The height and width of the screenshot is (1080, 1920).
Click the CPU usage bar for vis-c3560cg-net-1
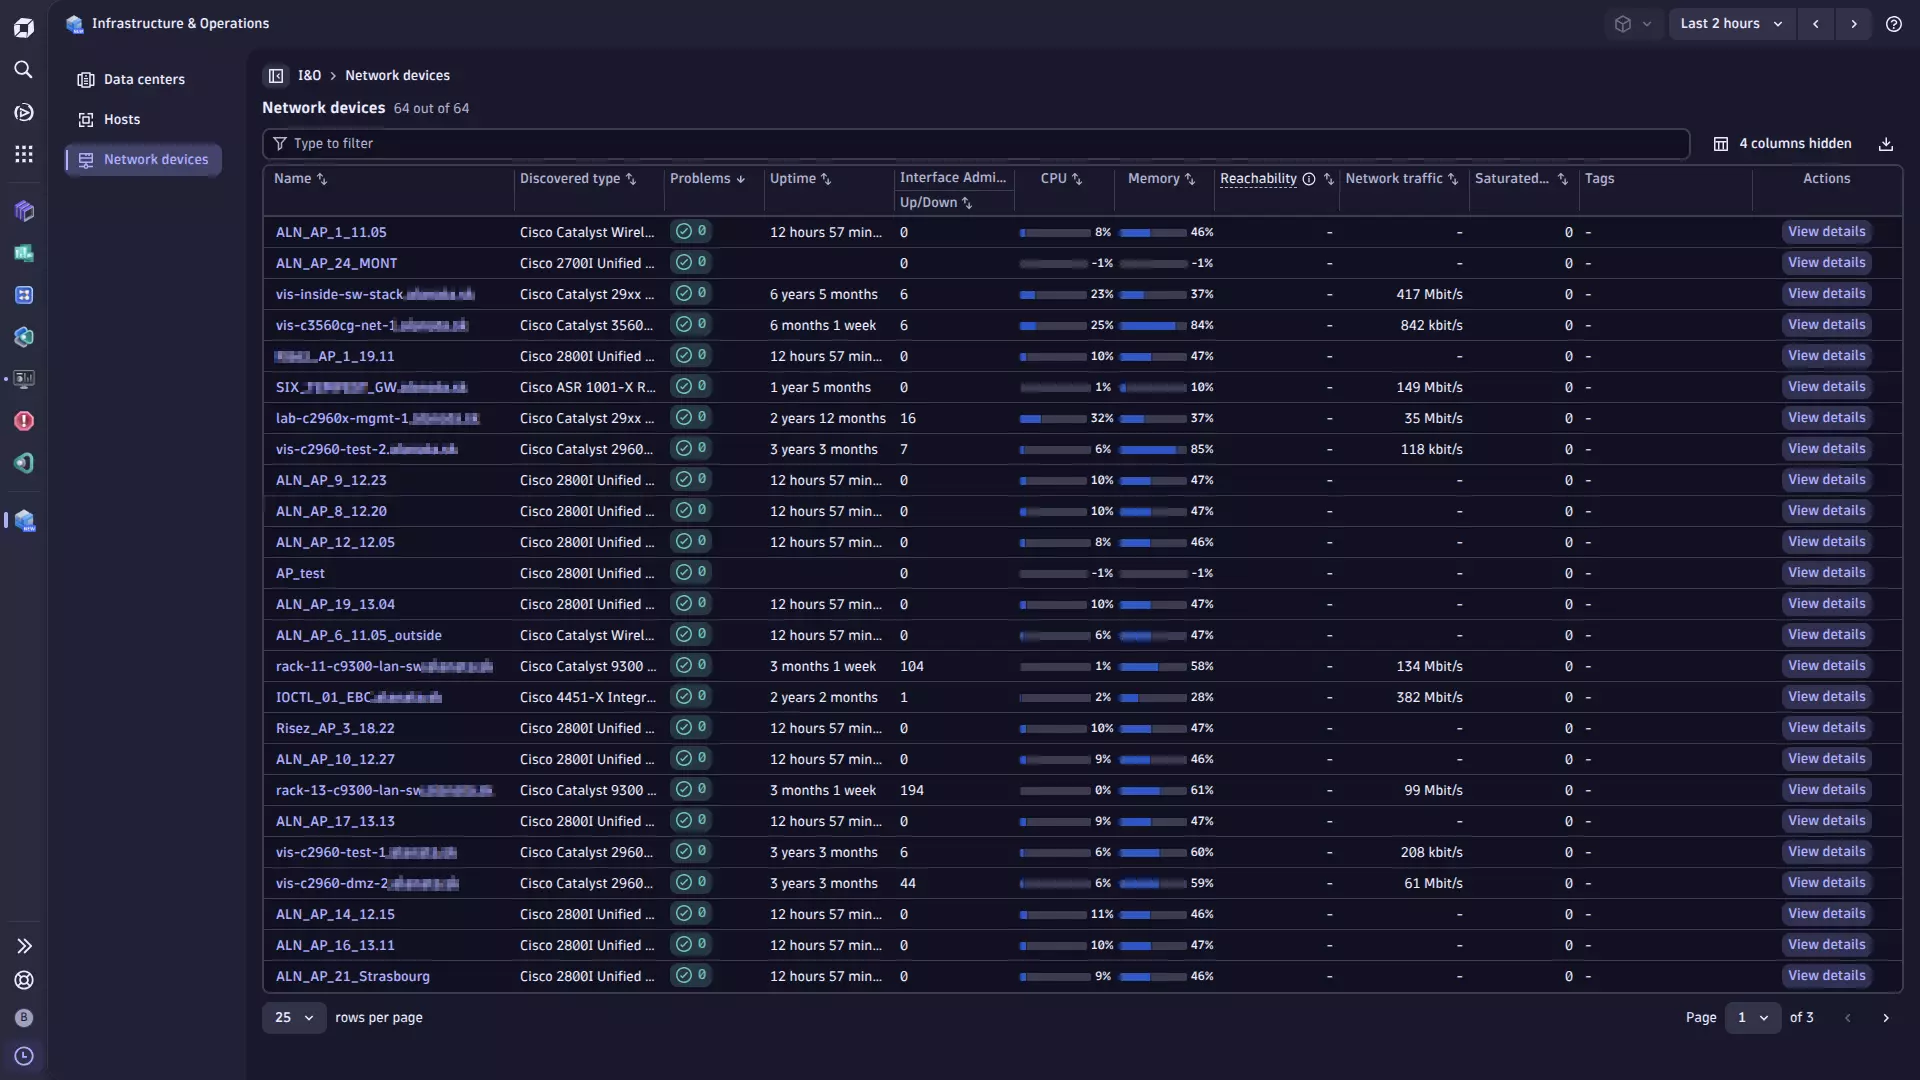[x=1053, y=325]
